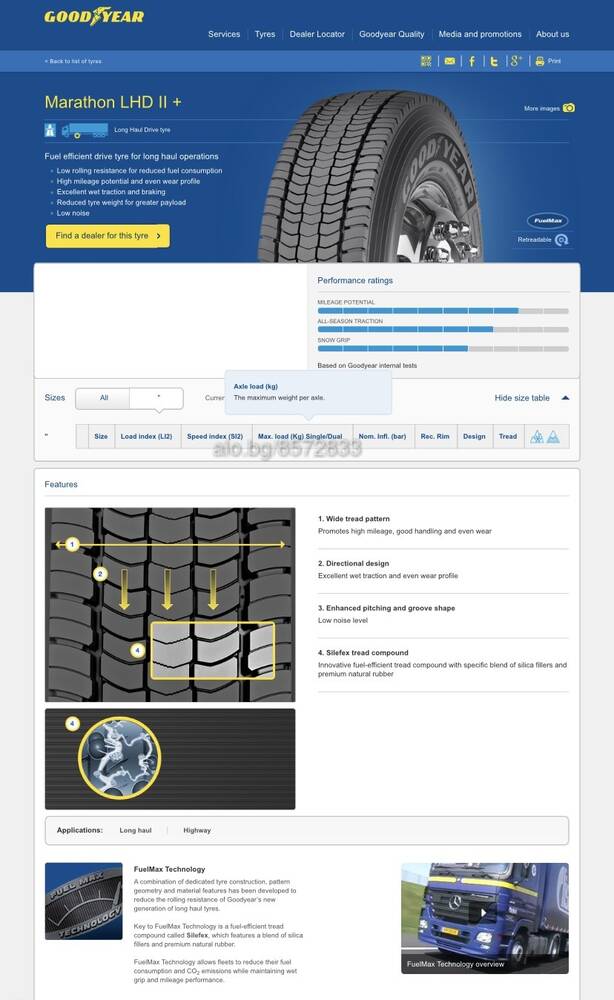The height and width of the screenshot is (1000, 614).
Task: Click the highway road icon under title
Action: tap(50, 130)
